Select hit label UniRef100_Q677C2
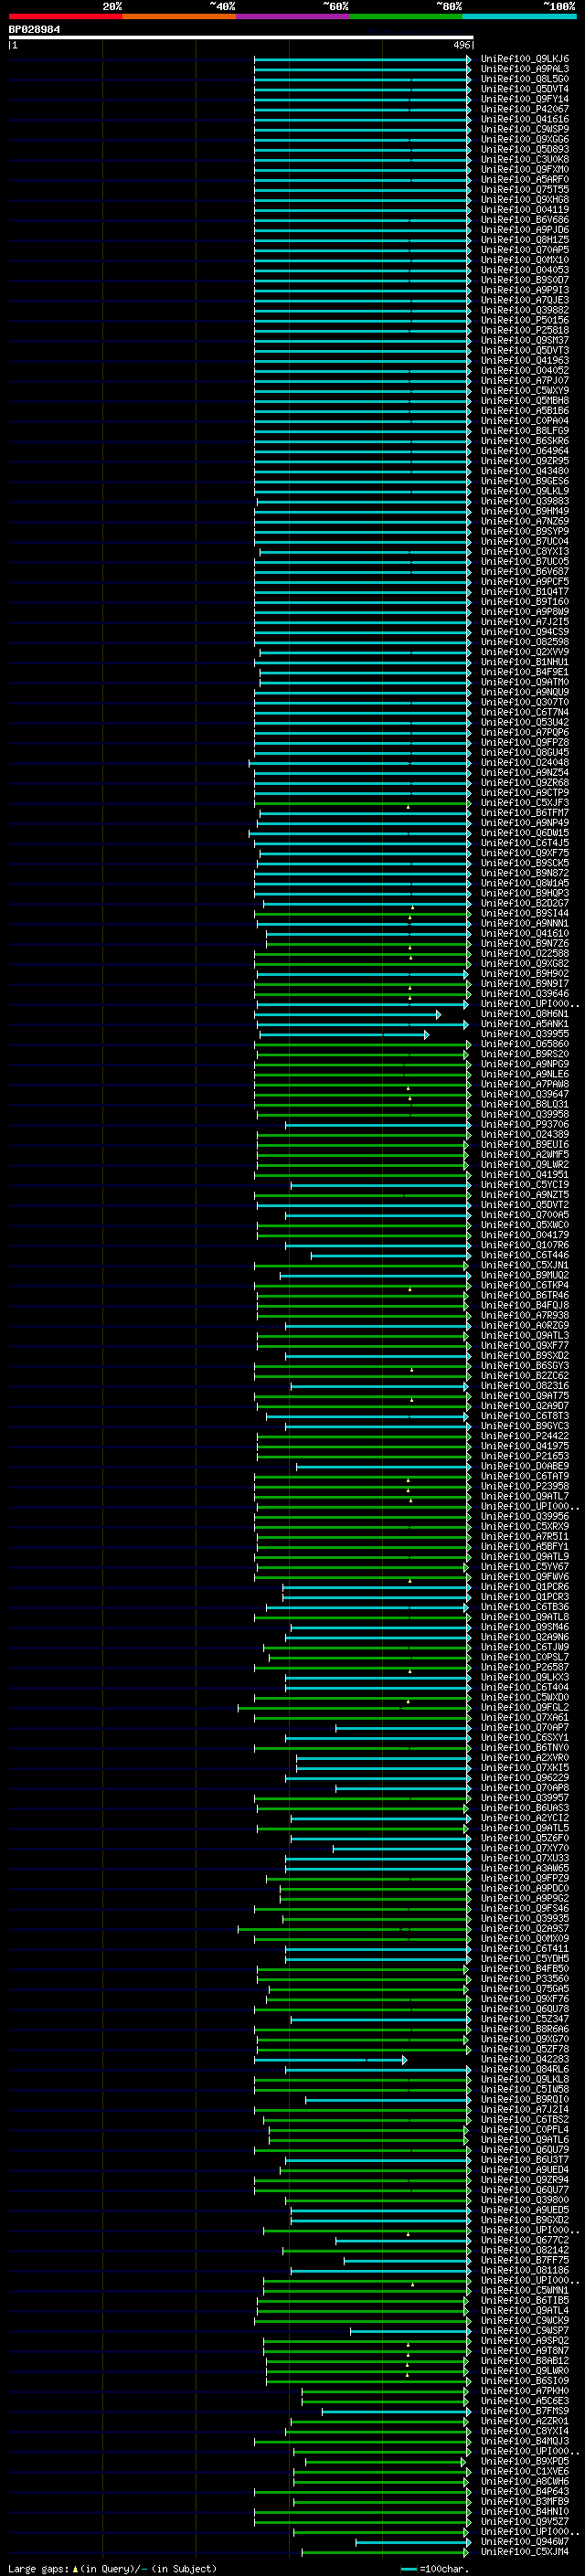Viewport: 585px width, 2576px height. (x=525, y=2242)
